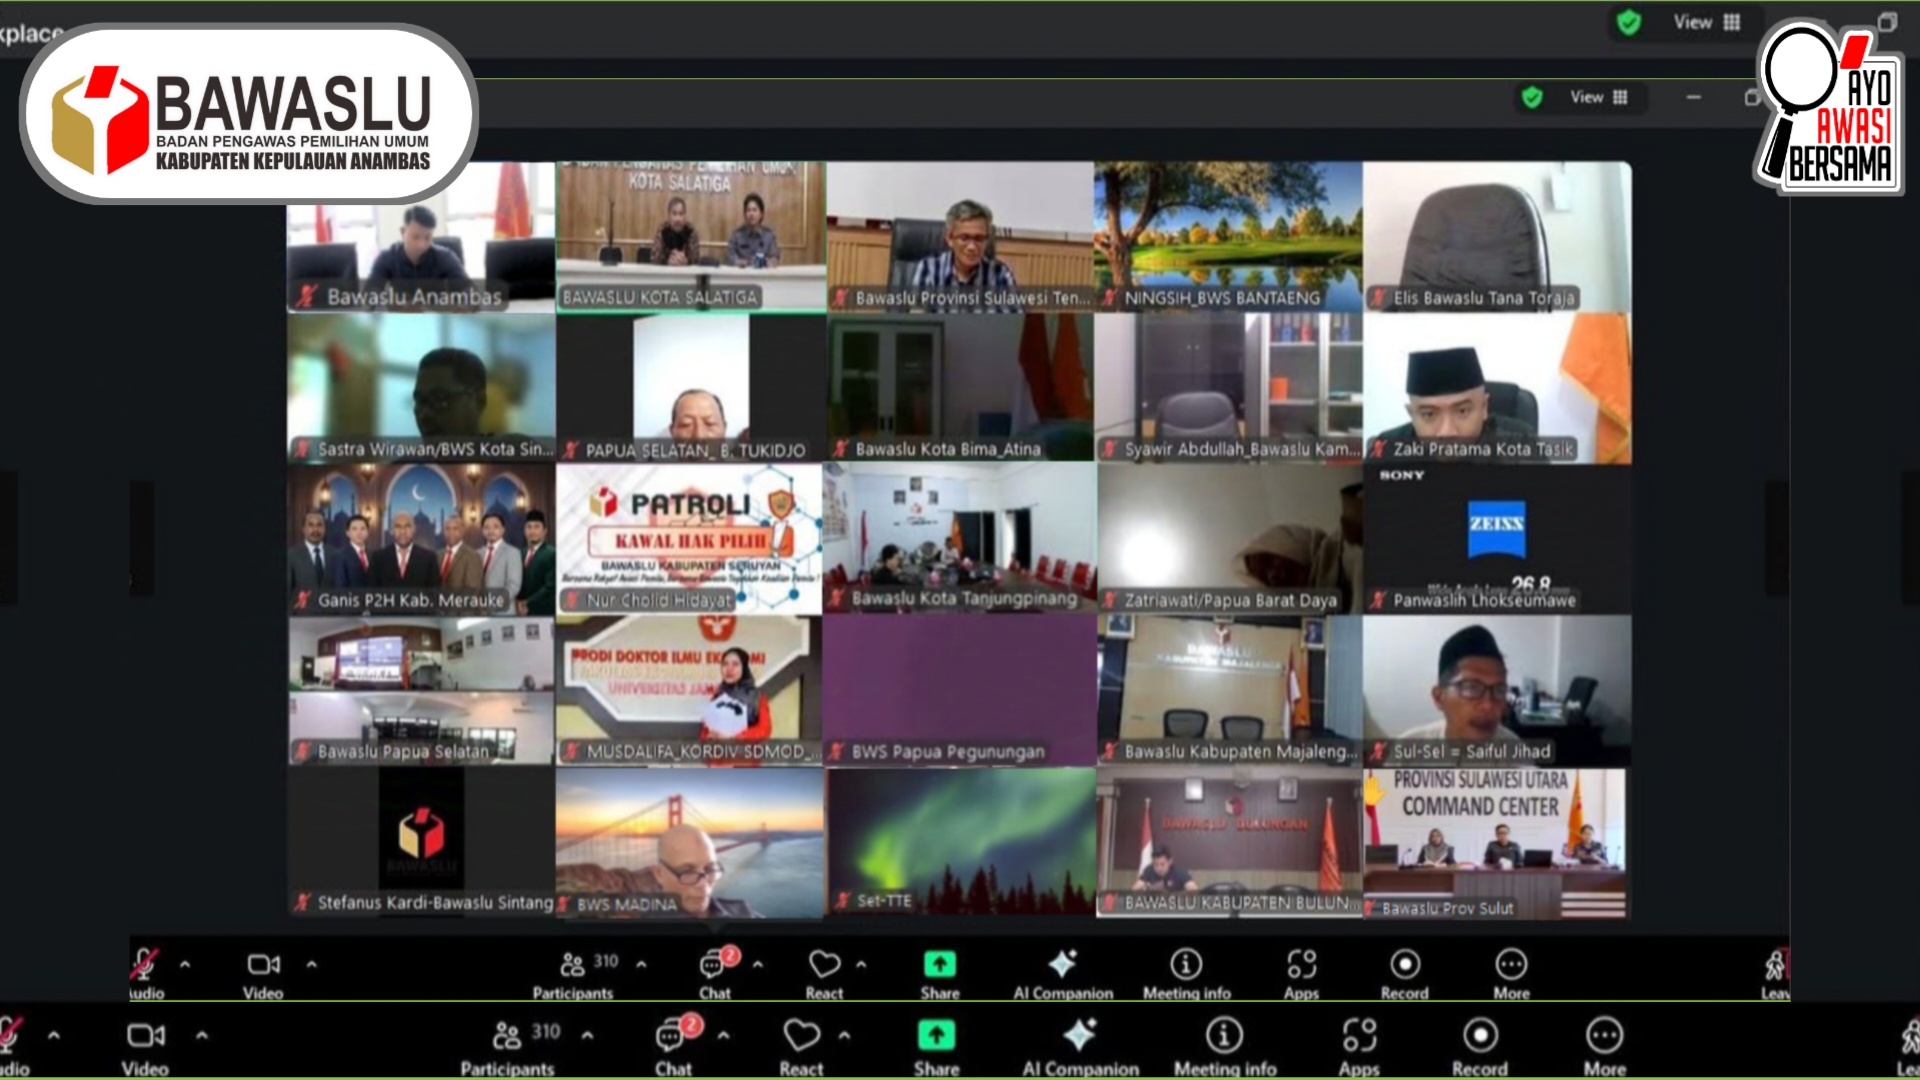
Task: Click the Share screen icon in bottom toolbar
Action: pos(936,1036)
